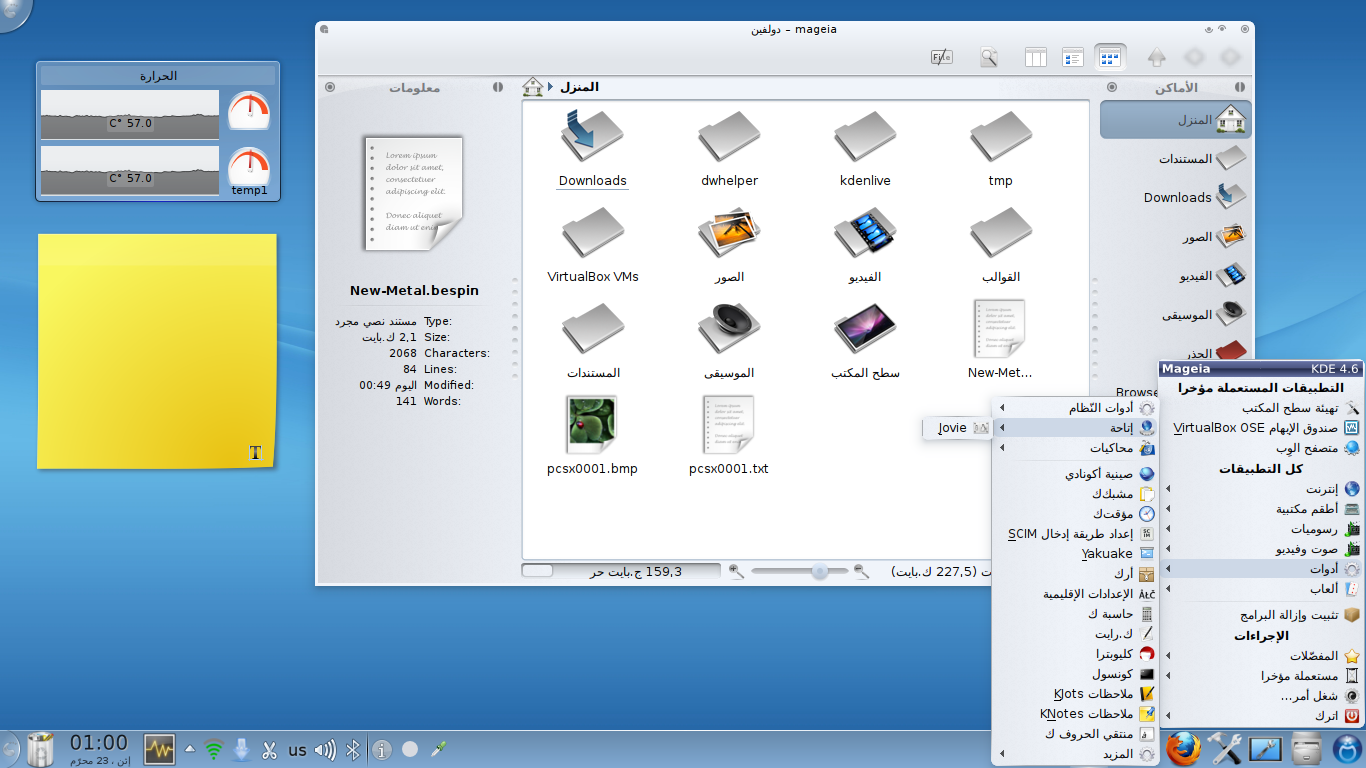1366x768 pixels.
Task: Click the home icon in the location bar
Action: pyautogui.click(x=533, y=87)
